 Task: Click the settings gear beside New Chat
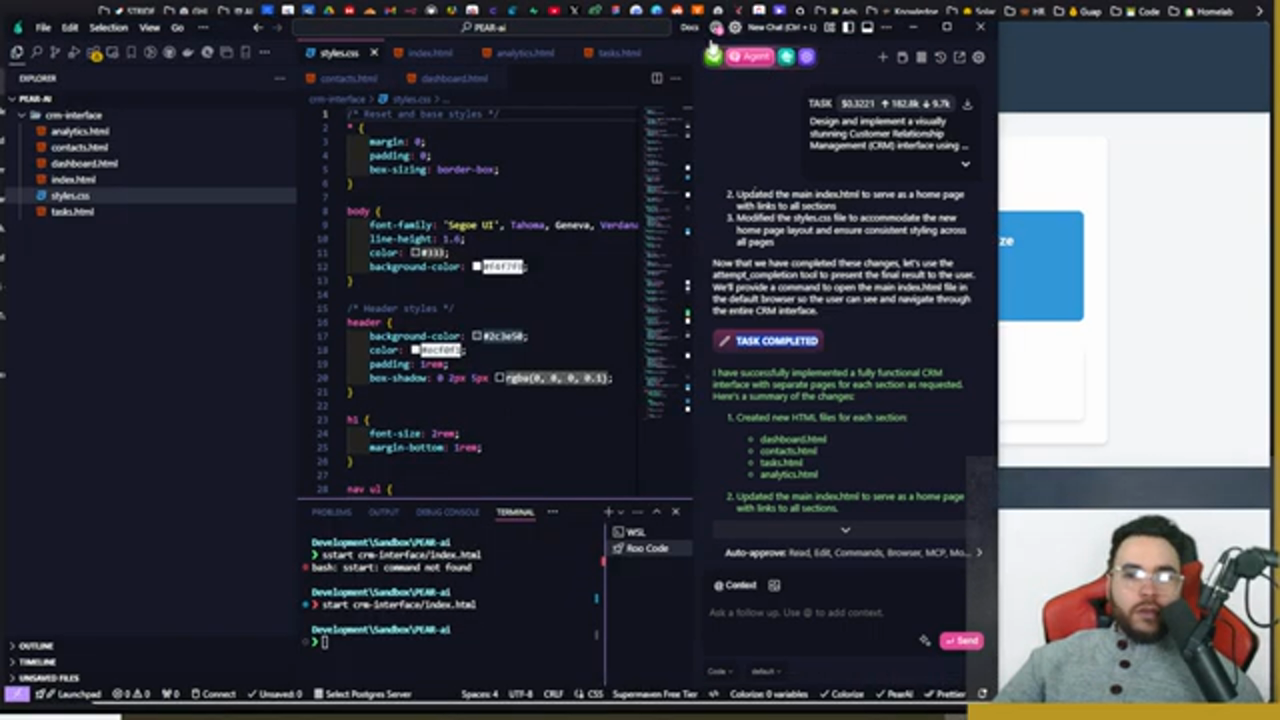(x=735, y=27)
